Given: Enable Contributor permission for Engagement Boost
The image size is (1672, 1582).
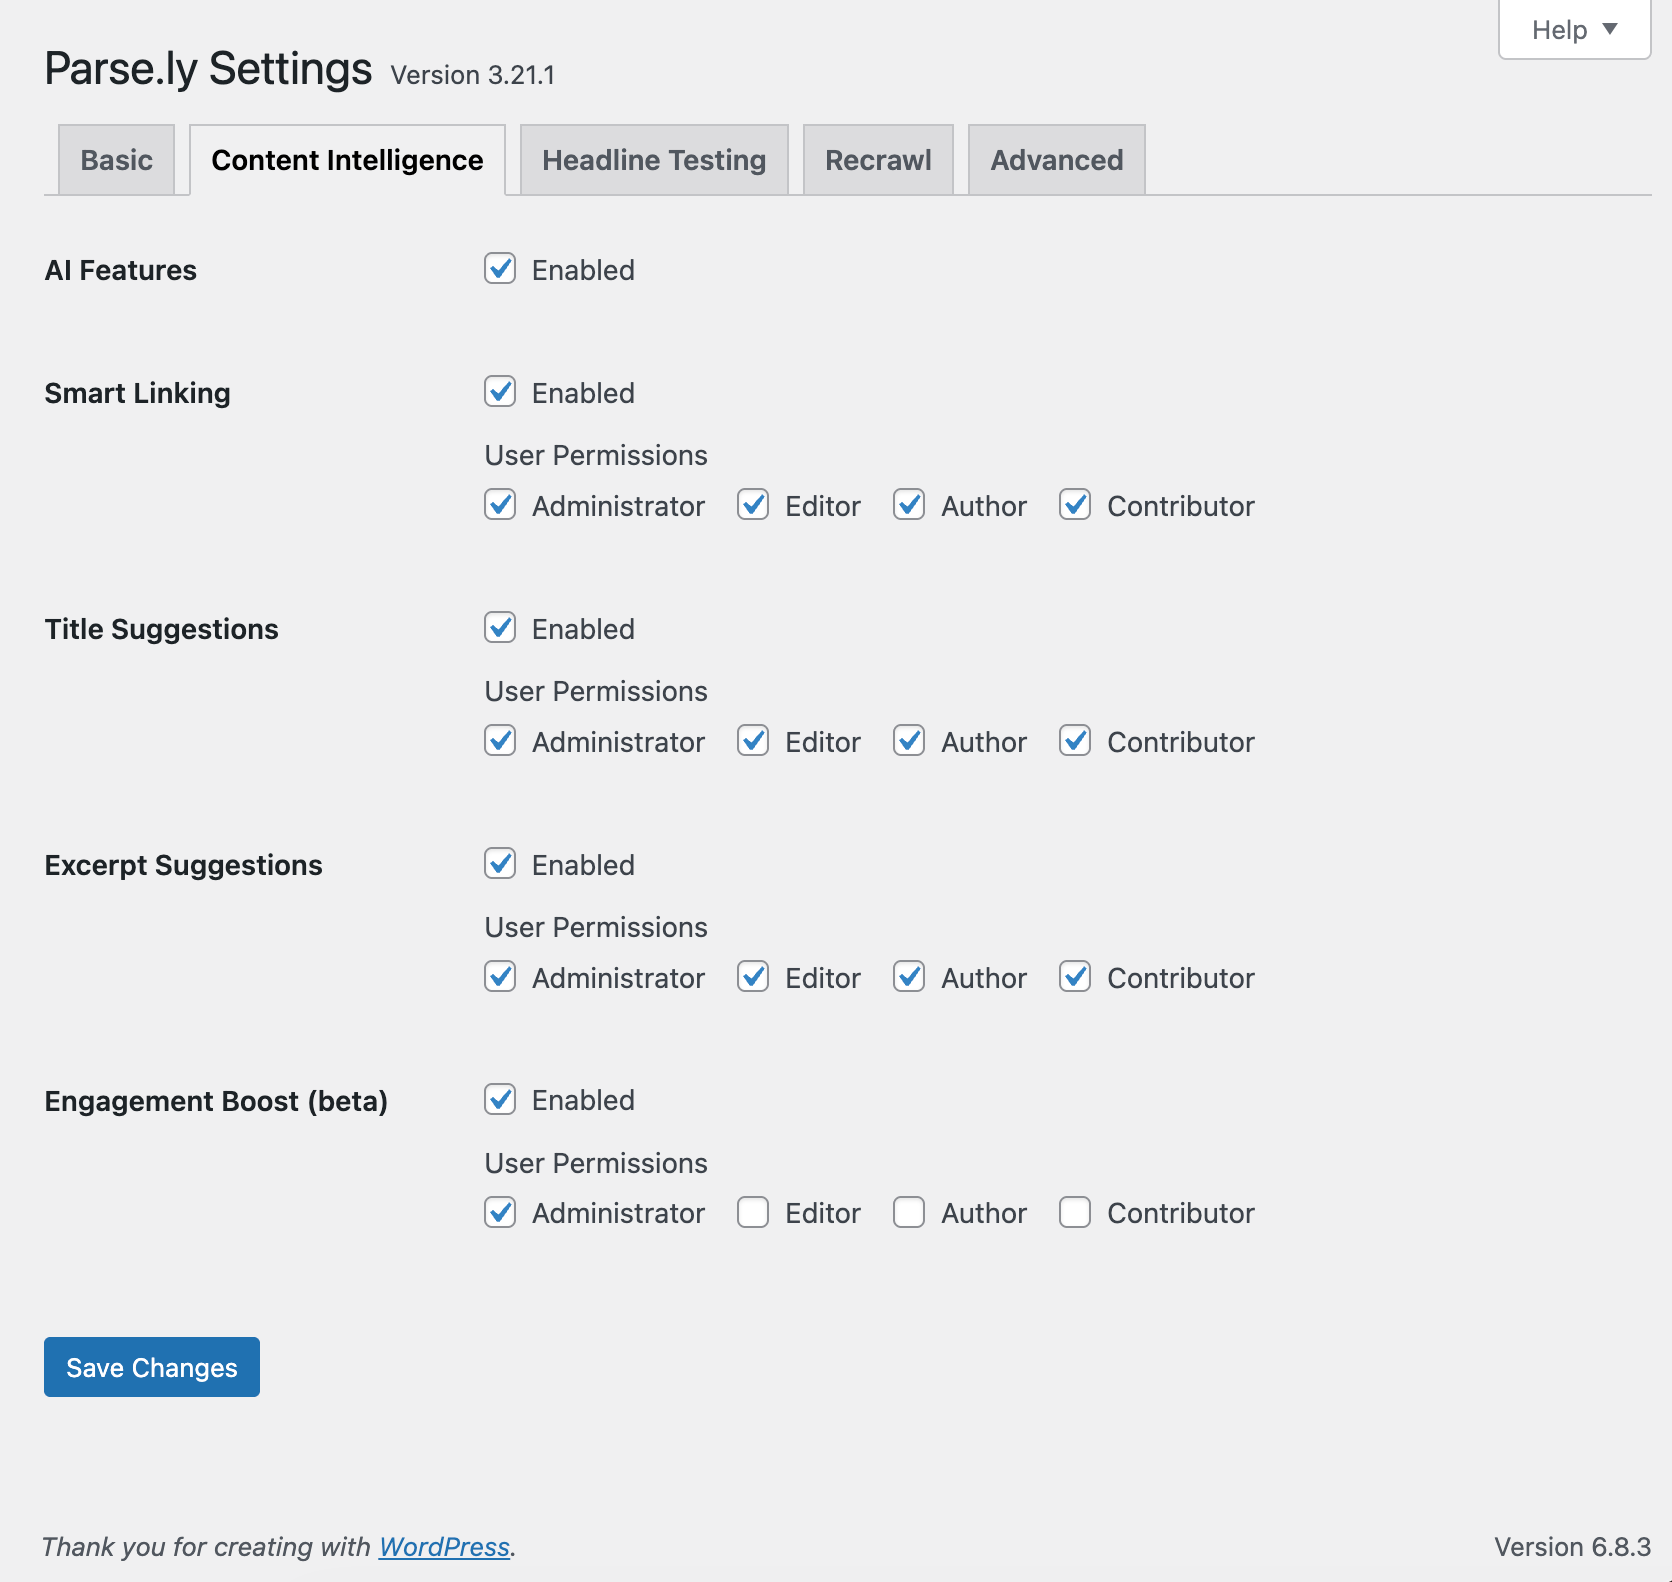Looking at the screenshot, I should [1075, 1213].
